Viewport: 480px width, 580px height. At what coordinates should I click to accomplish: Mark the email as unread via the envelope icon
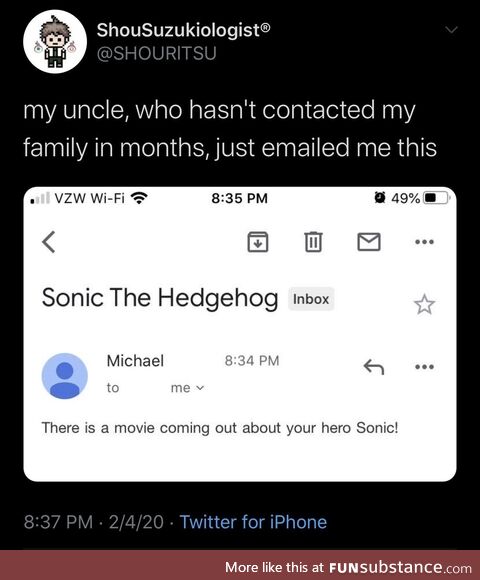coord(369,242)
